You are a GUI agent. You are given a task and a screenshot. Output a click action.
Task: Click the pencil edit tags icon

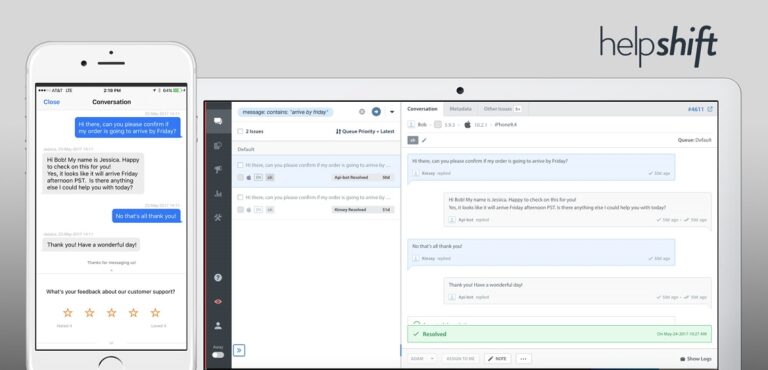click(x=424, y=140)
